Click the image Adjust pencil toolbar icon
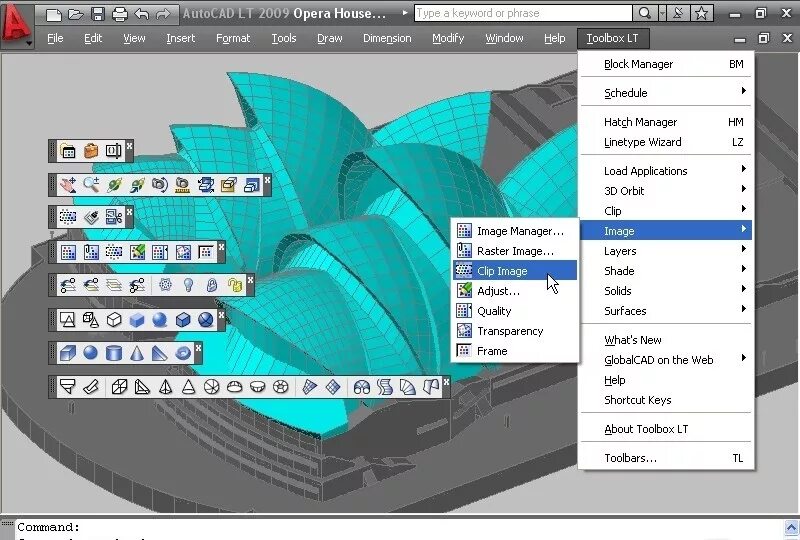 (x=137, y=252)
